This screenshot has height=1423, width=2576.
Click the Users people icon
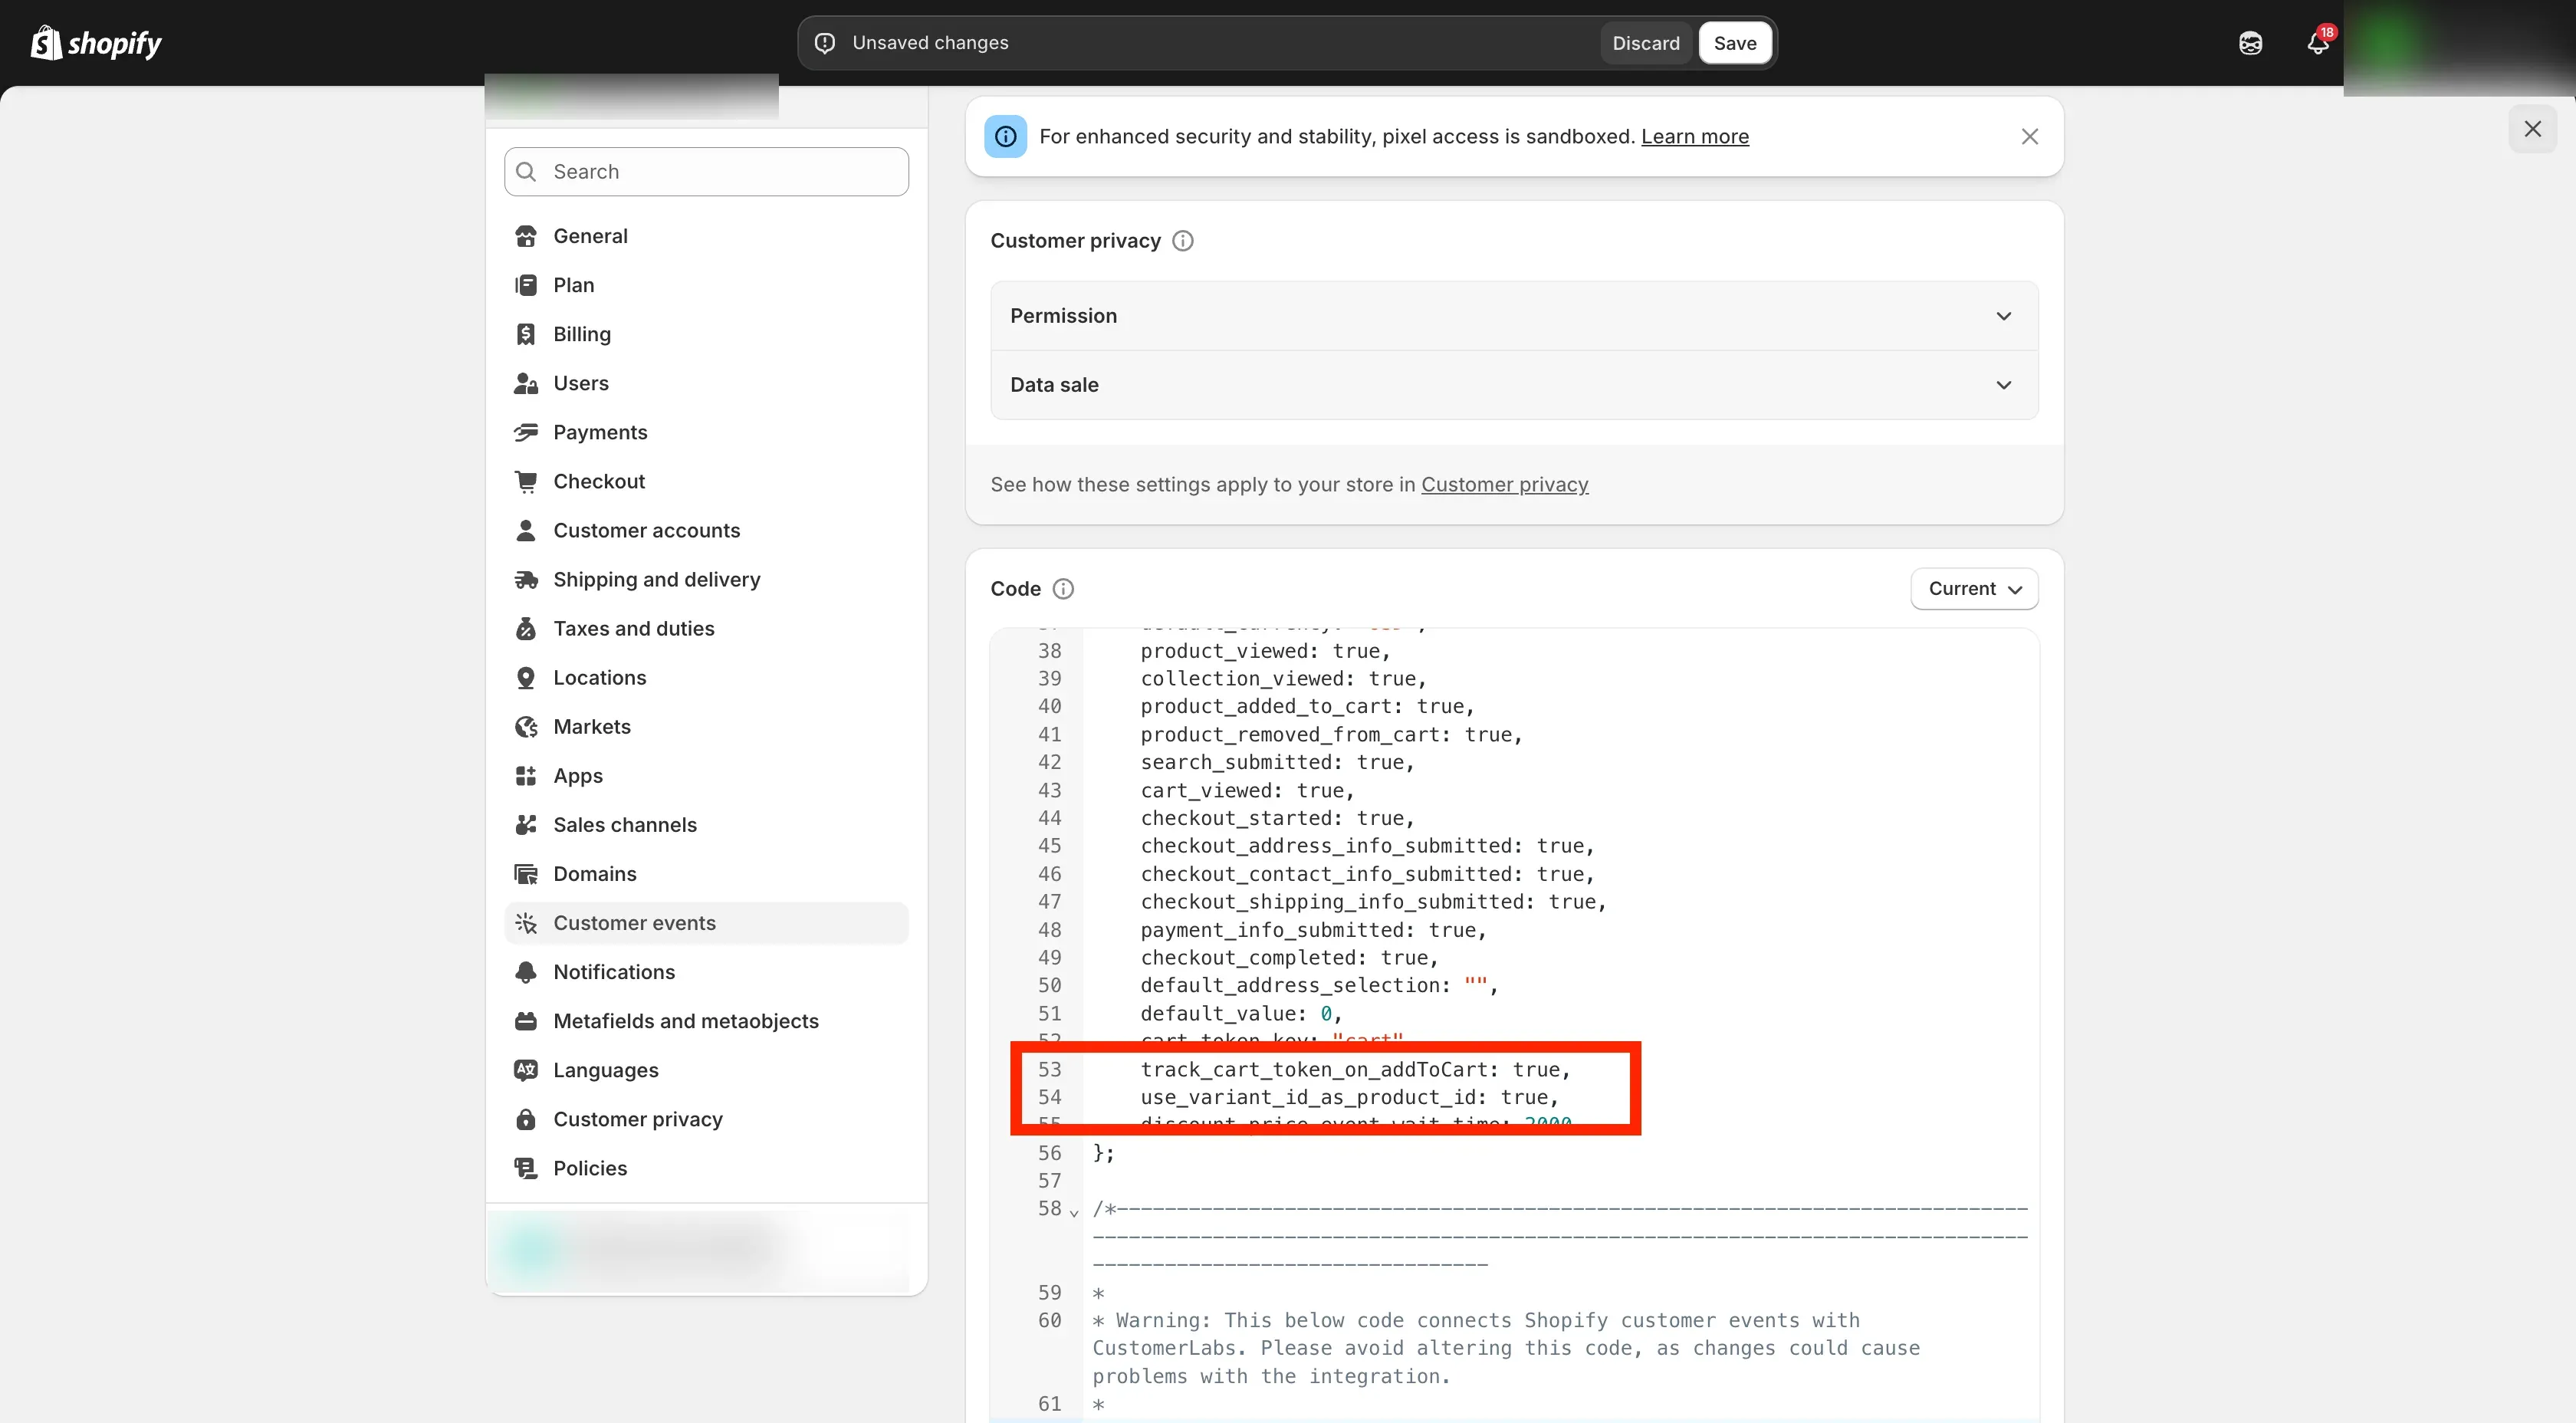click(526, 383)
